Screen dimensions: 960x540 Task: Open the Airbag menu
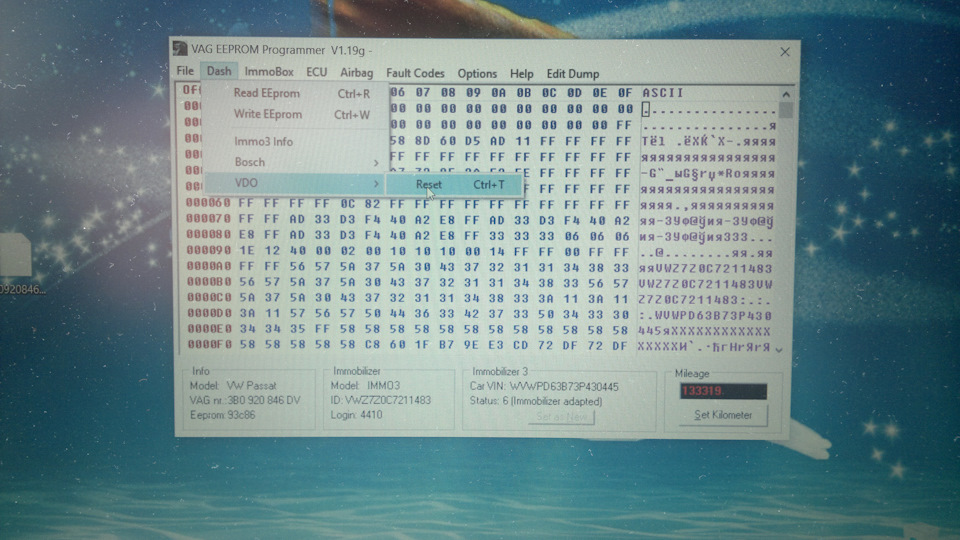coord(356,73)
